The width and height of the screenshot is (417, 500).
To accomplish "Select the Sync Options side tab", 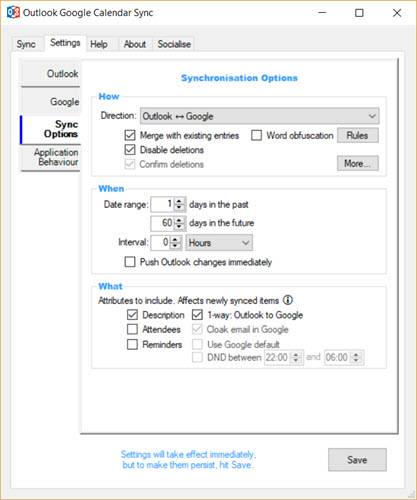I will pyautogui.click(x=51, y=129).
